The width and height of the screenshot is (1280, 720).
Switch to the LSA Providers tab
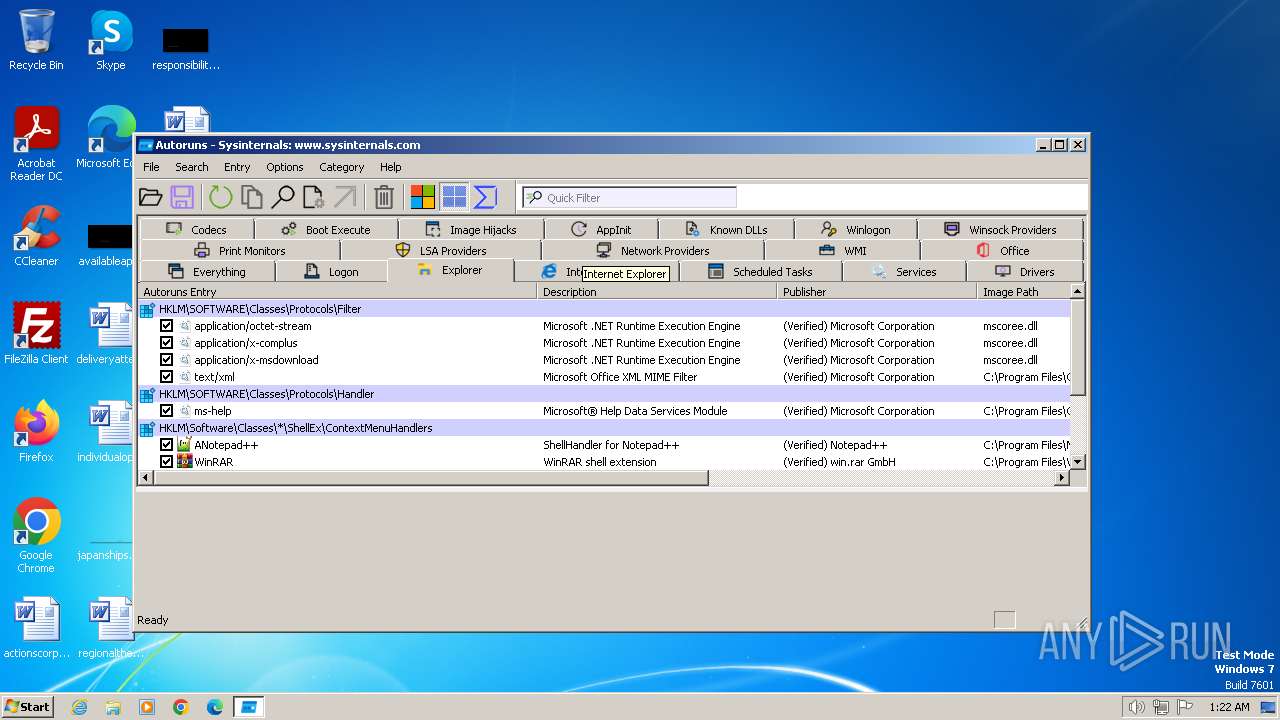441,251
